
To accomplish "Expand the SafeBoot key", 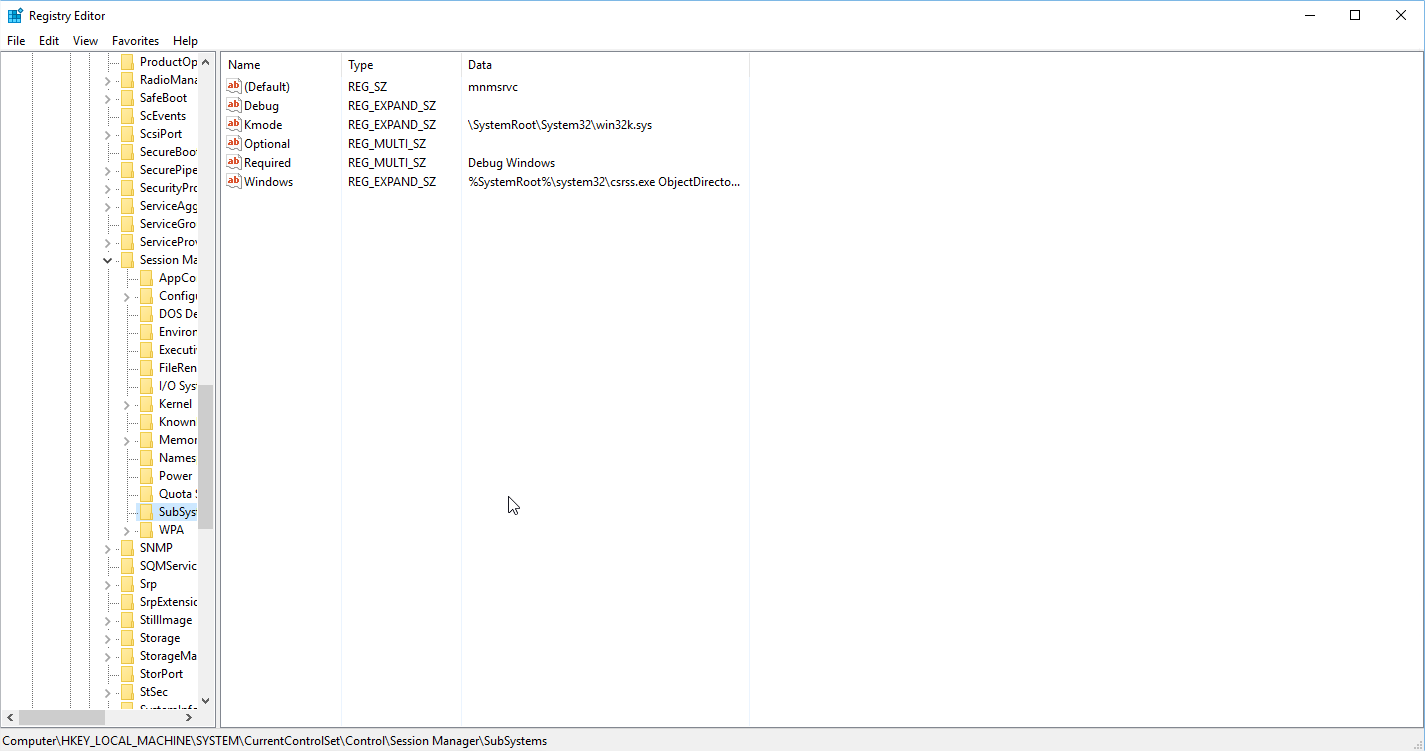I will [x=108, y=98].
